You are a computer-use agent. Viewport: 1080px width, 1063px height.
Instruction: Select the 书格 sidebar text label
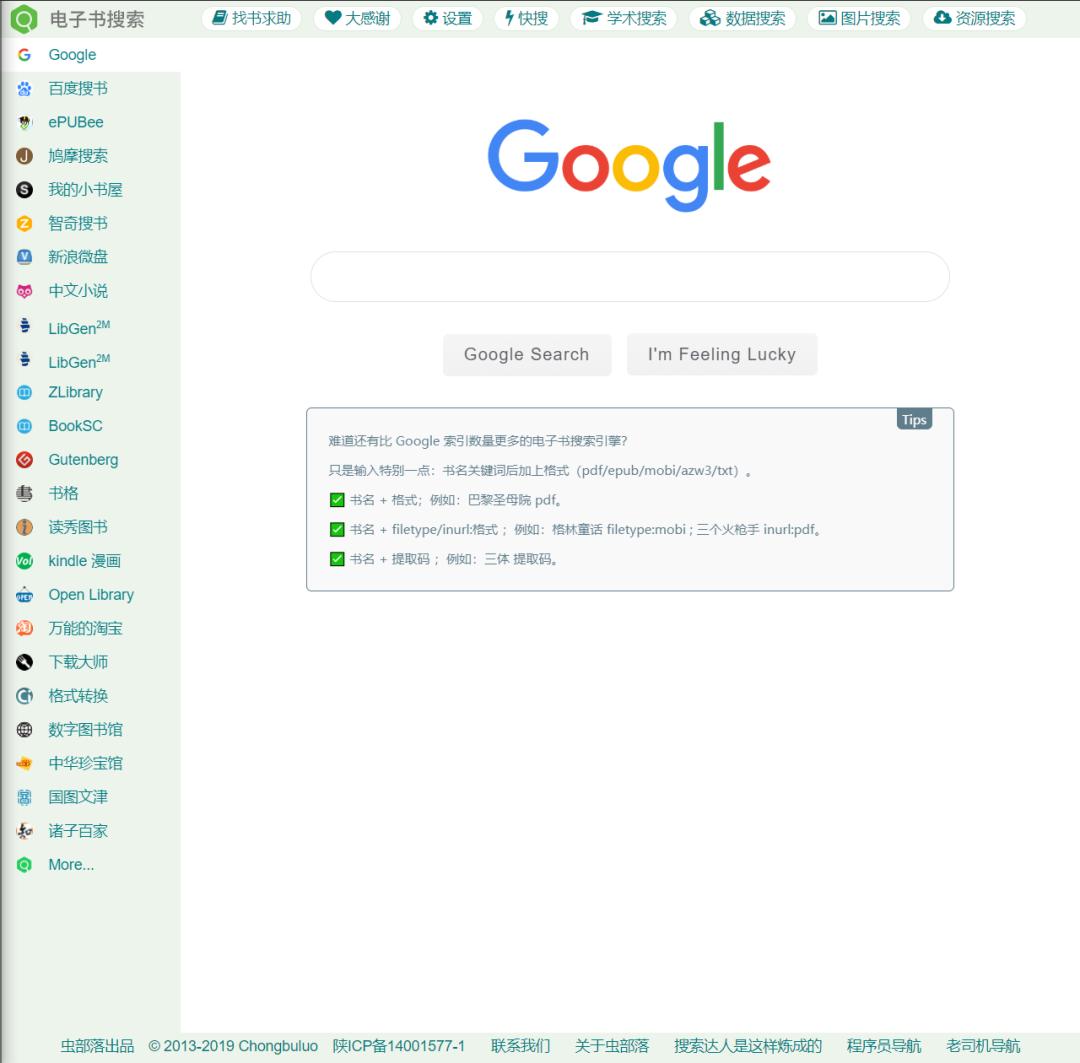point(63,493)
